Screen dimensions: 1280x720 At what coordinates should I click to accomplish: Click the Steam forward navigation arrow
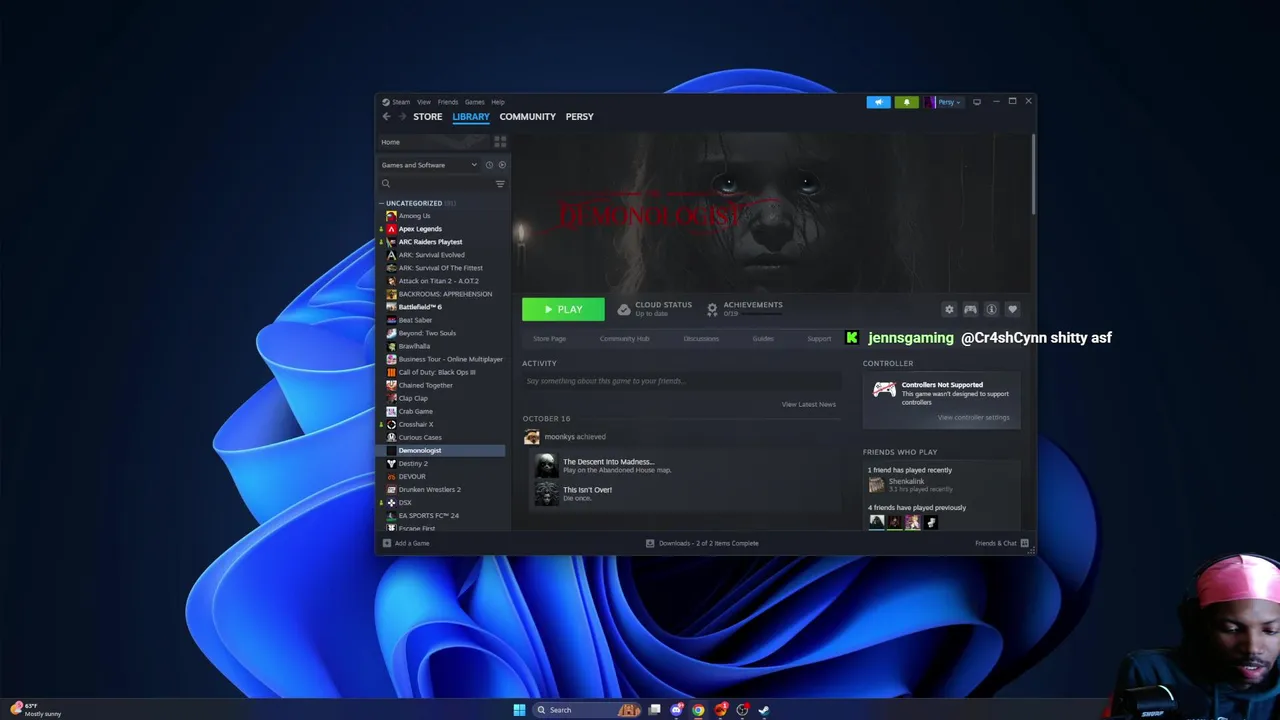coord(402,117)
